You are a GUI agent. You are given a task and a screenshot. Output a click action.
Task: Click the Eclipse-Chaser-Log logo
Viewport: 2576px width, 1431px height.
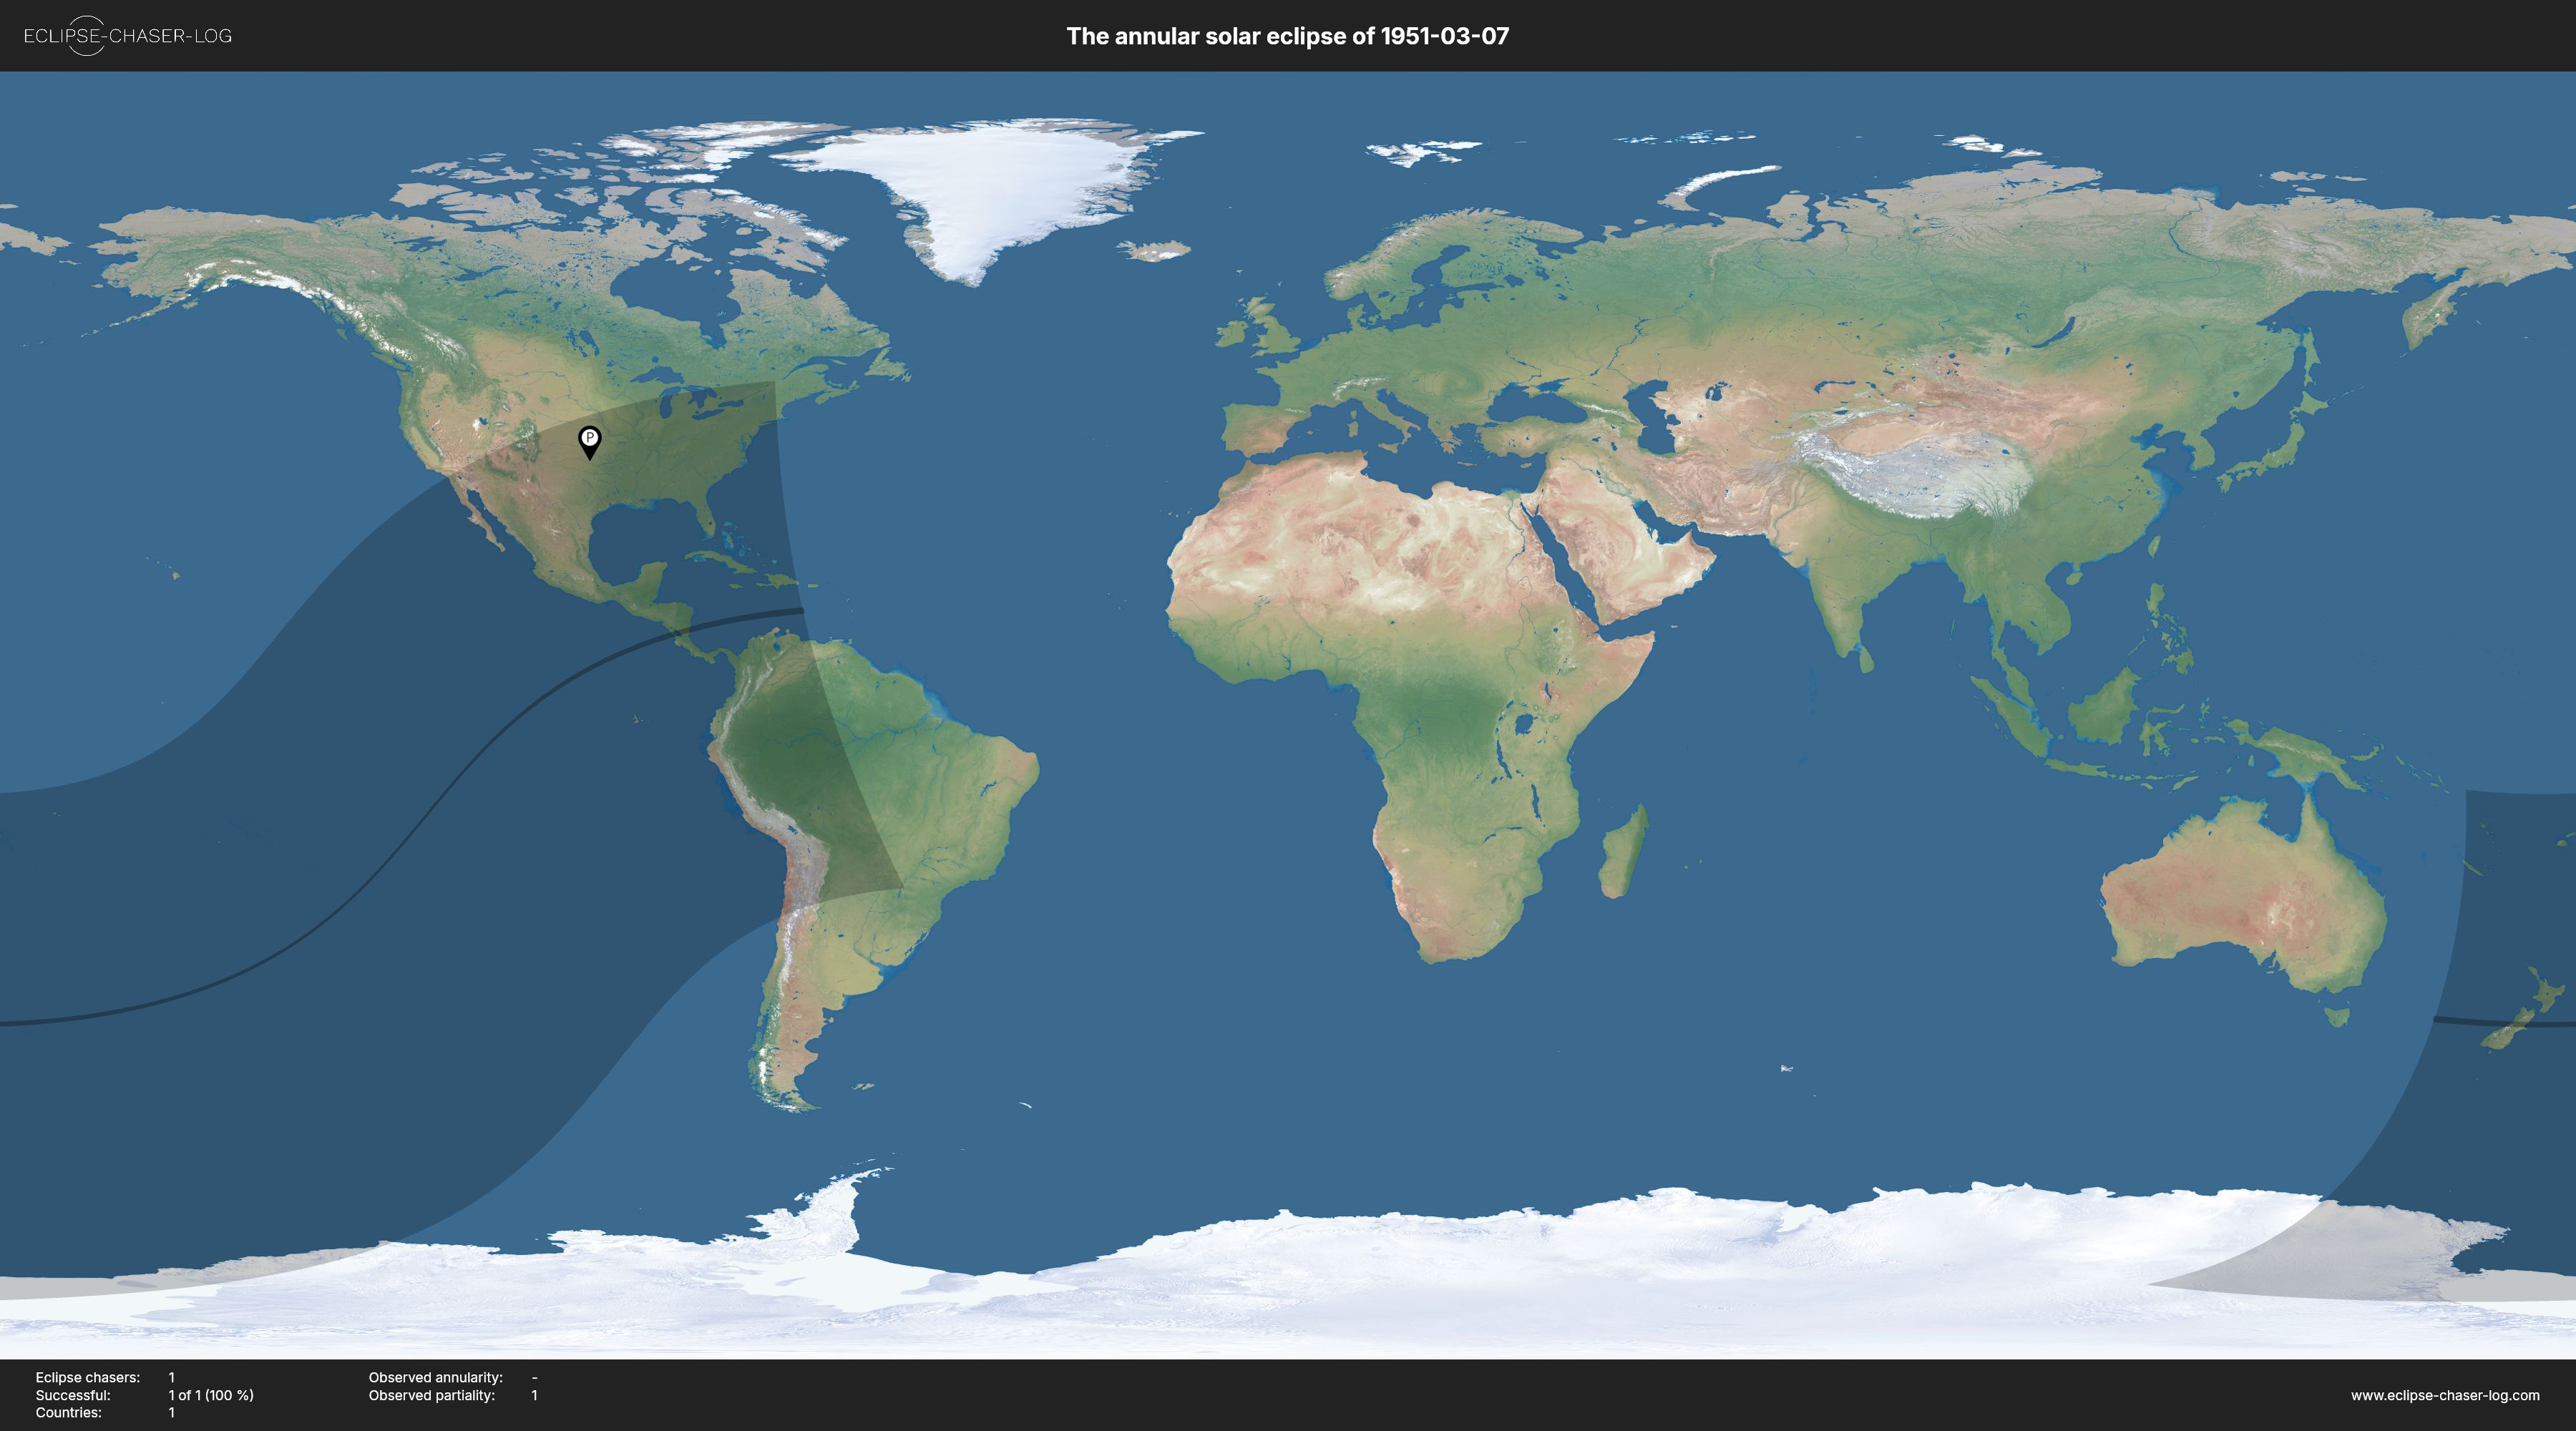pyautogui.click(x=127, y=36)
